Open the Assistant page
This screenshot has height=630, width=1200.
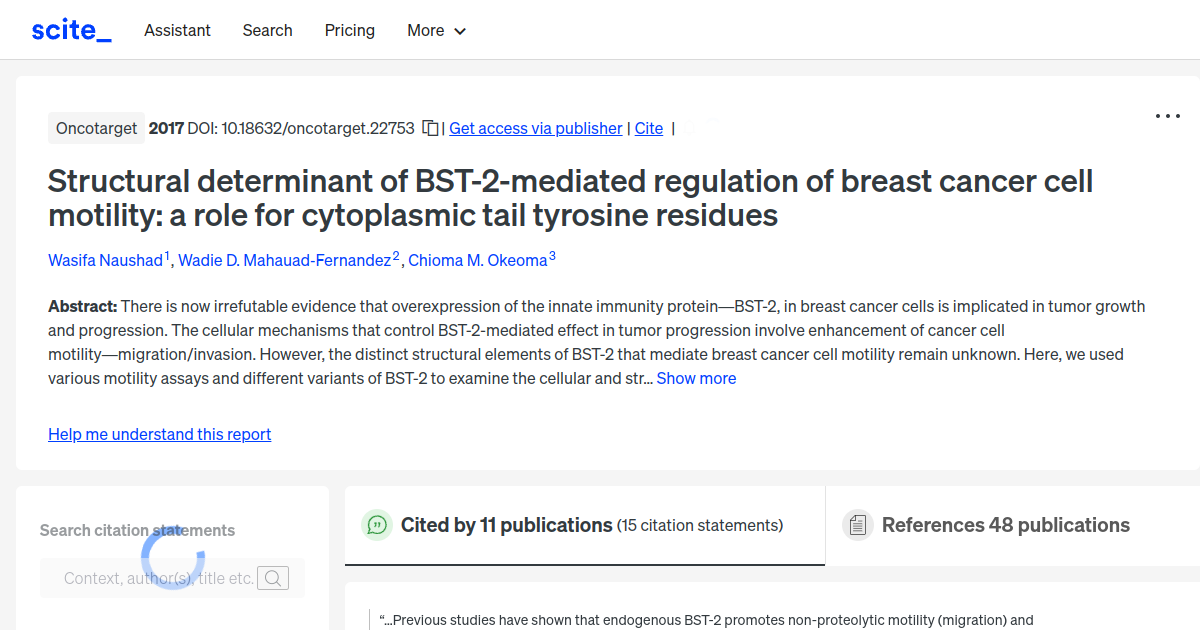point(177,30)
